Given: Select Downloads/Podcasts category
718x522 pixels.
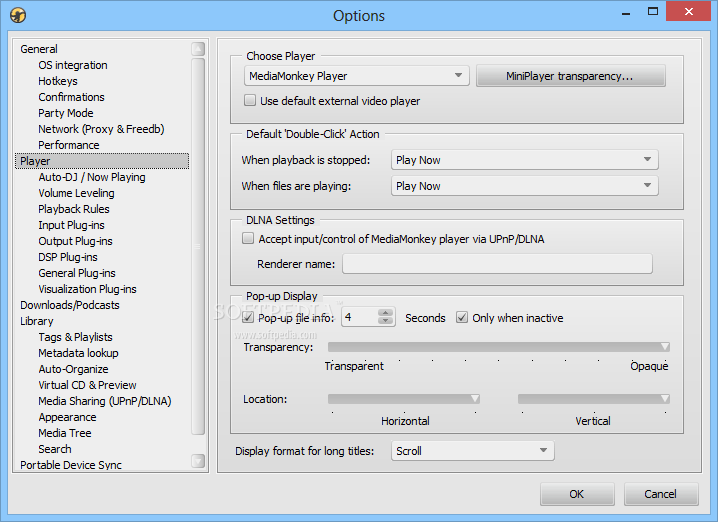Looking at the screenshot, I should coord(70,305).
